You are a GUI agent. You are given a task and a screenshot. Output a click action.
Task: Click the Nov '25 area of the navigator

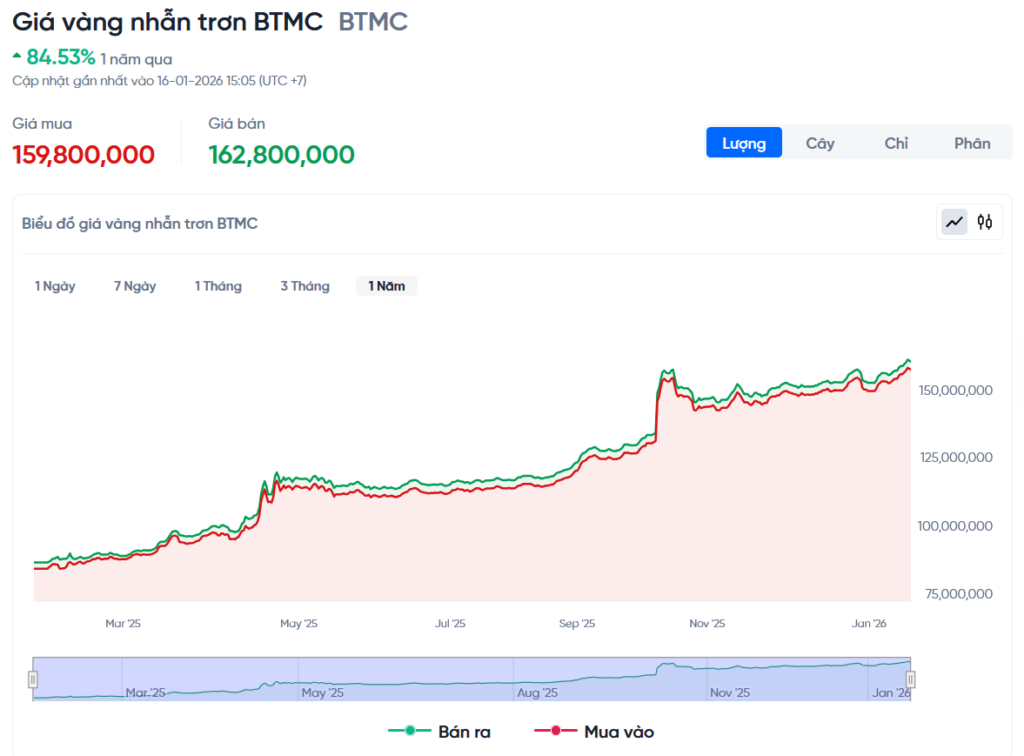[729, 692]
